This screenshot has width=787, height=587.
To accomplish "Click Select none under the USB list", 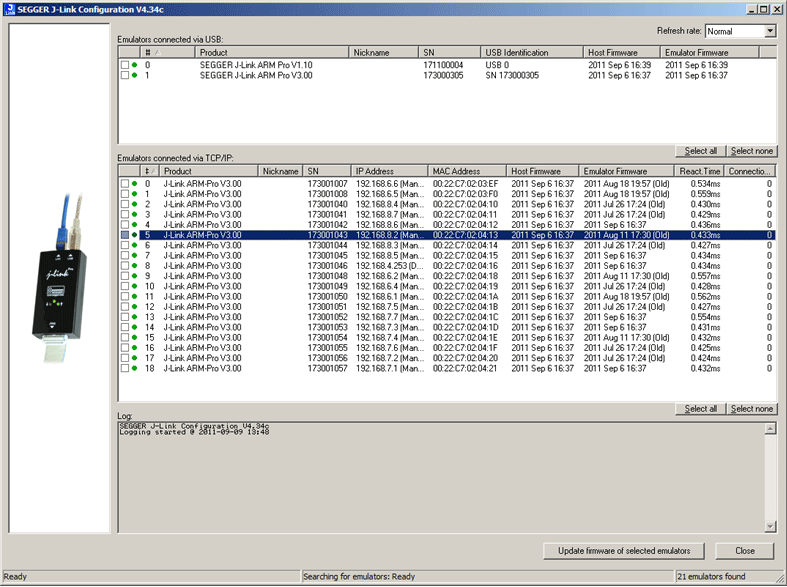I will coord(751,151).
